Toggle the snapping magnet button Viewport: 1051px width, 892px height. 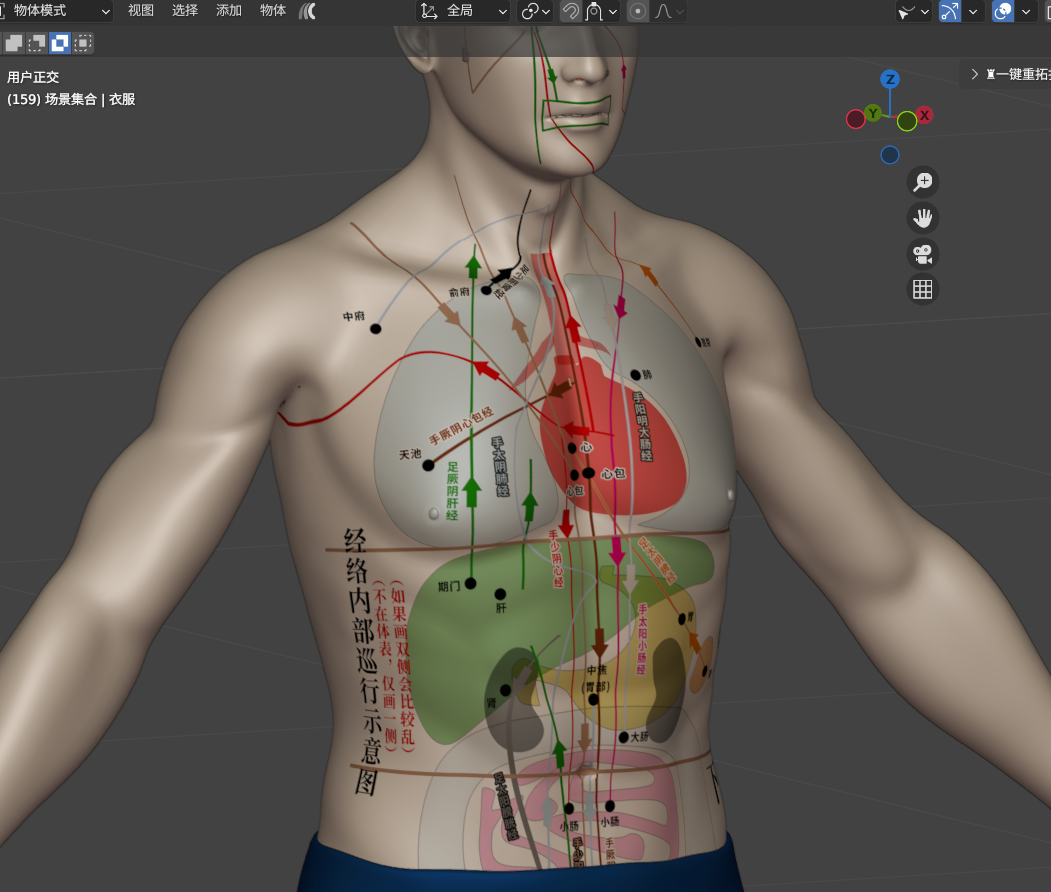click(x=570, y=11)
